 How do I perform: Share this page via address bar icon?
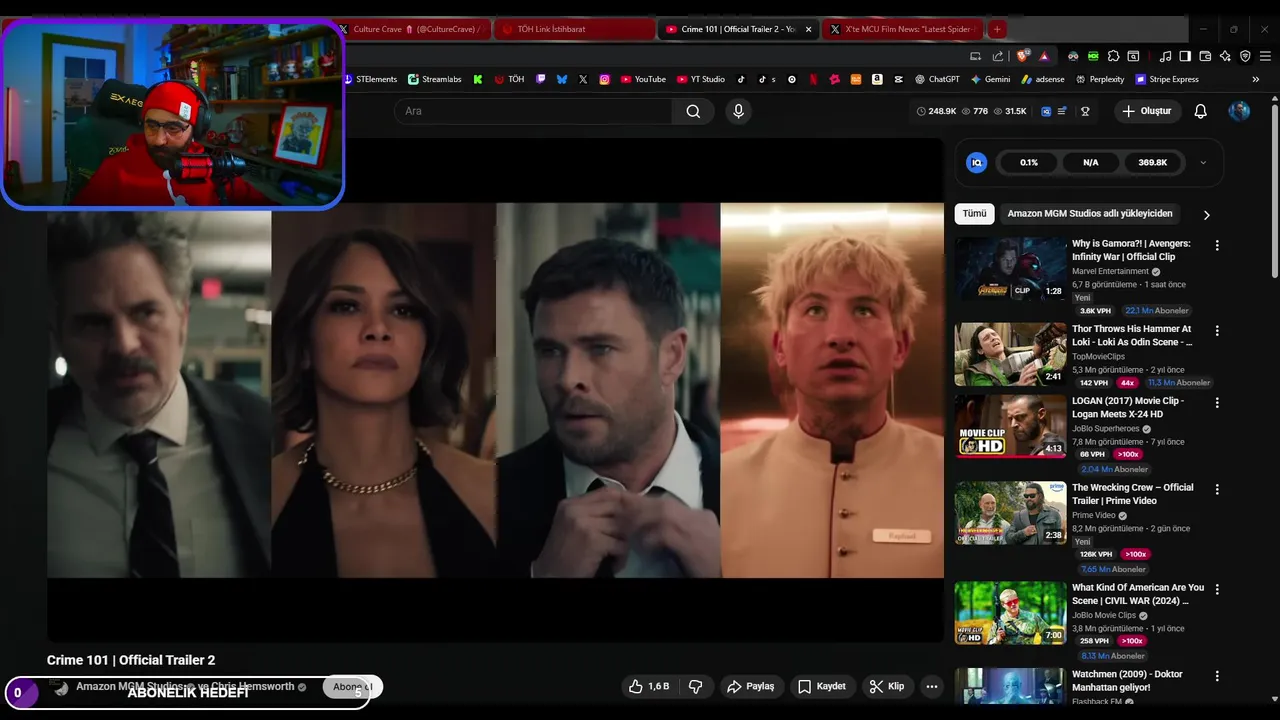(x=998, y=56)
